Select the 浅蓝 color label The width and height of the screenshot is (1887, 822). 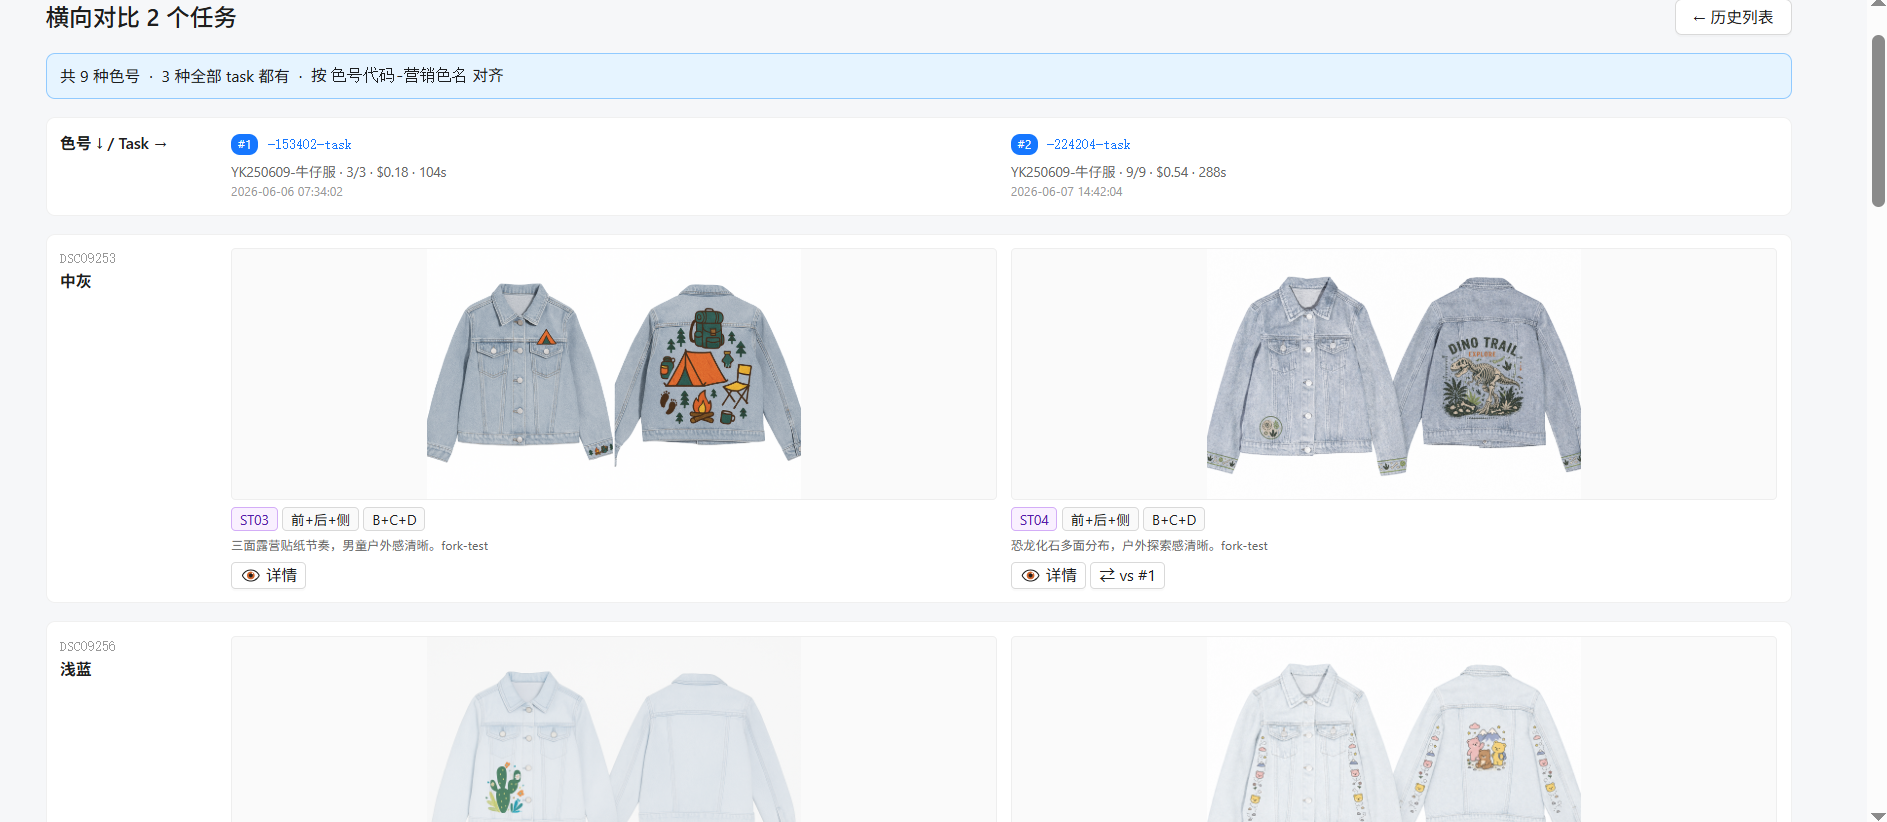click(x=76, y=670)
